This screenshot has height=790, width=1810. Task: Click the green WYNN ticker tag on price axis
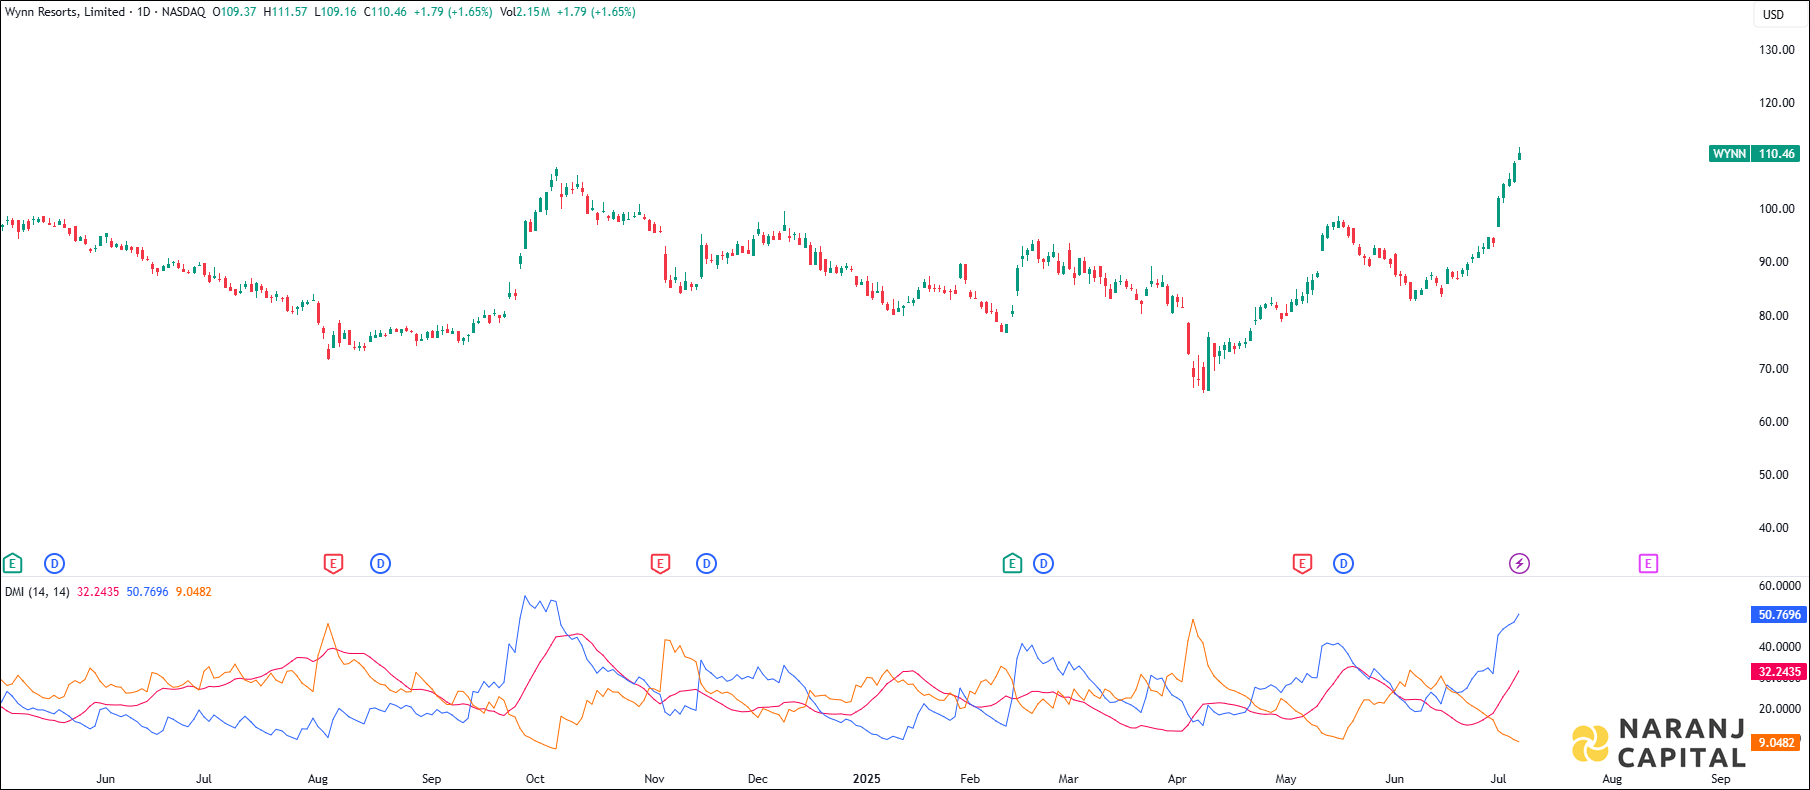point(1729,154)
